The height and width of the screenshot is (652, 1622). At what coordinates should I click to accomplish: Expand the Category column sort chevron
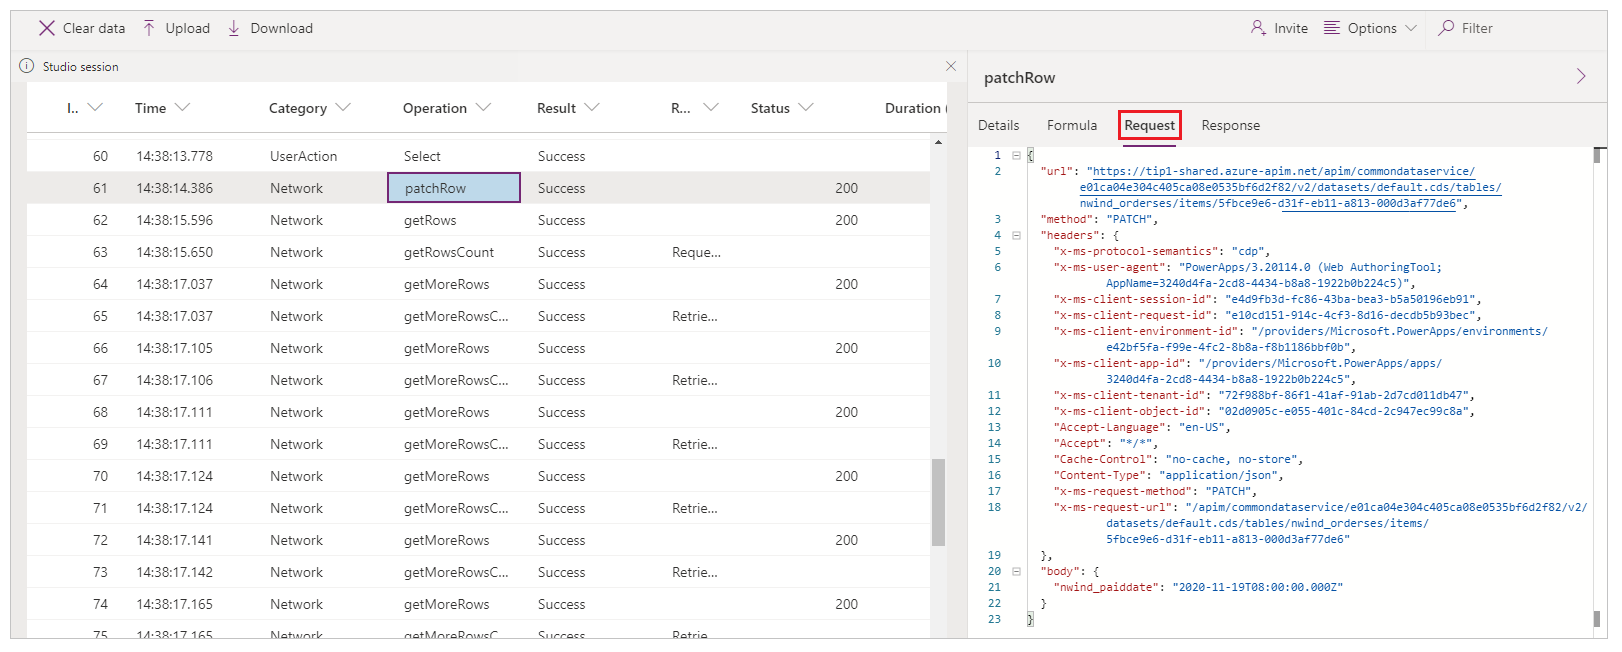click(344, 108)
